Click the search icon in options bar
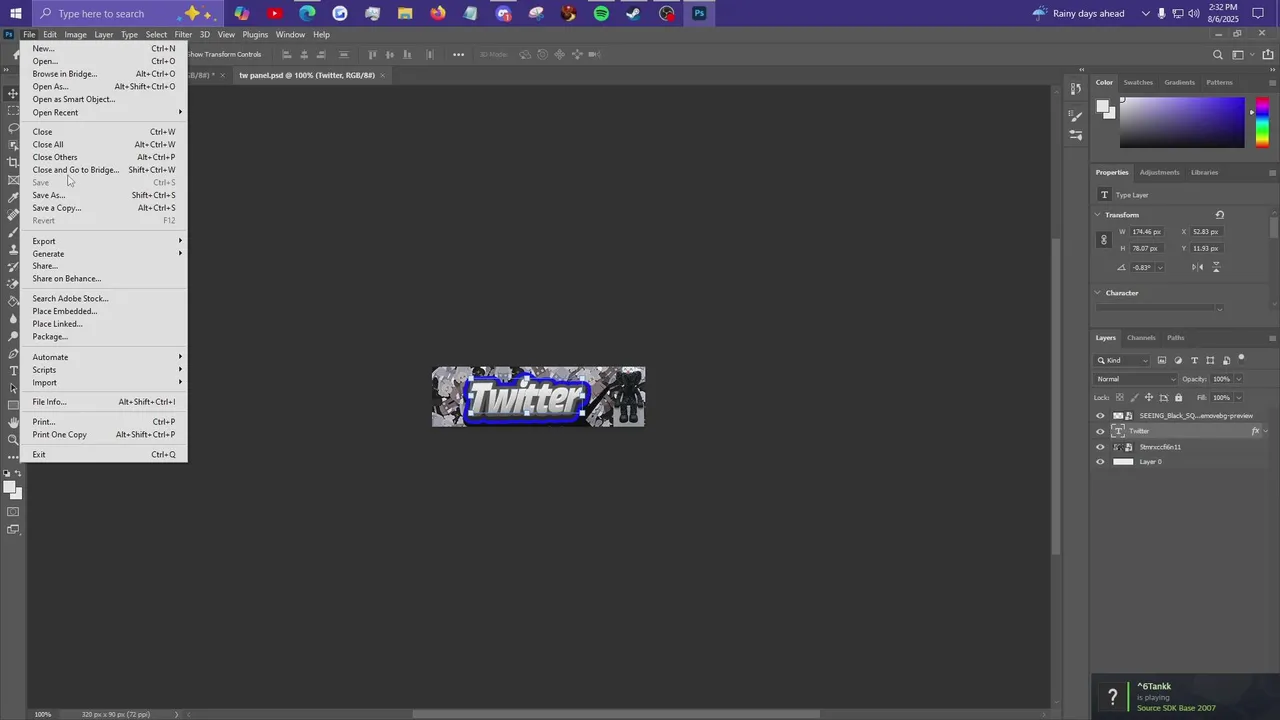This screenshot has height=720, width=1280. point(1217,55)
